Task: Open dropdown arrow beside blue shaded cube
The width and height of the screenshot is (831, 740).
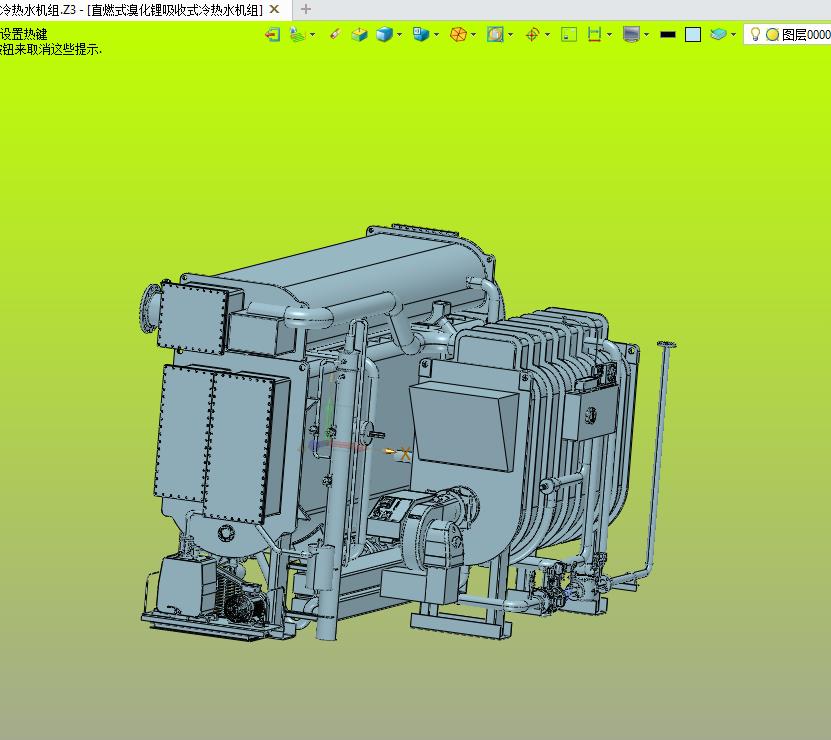Action: [x=400, y=34]
